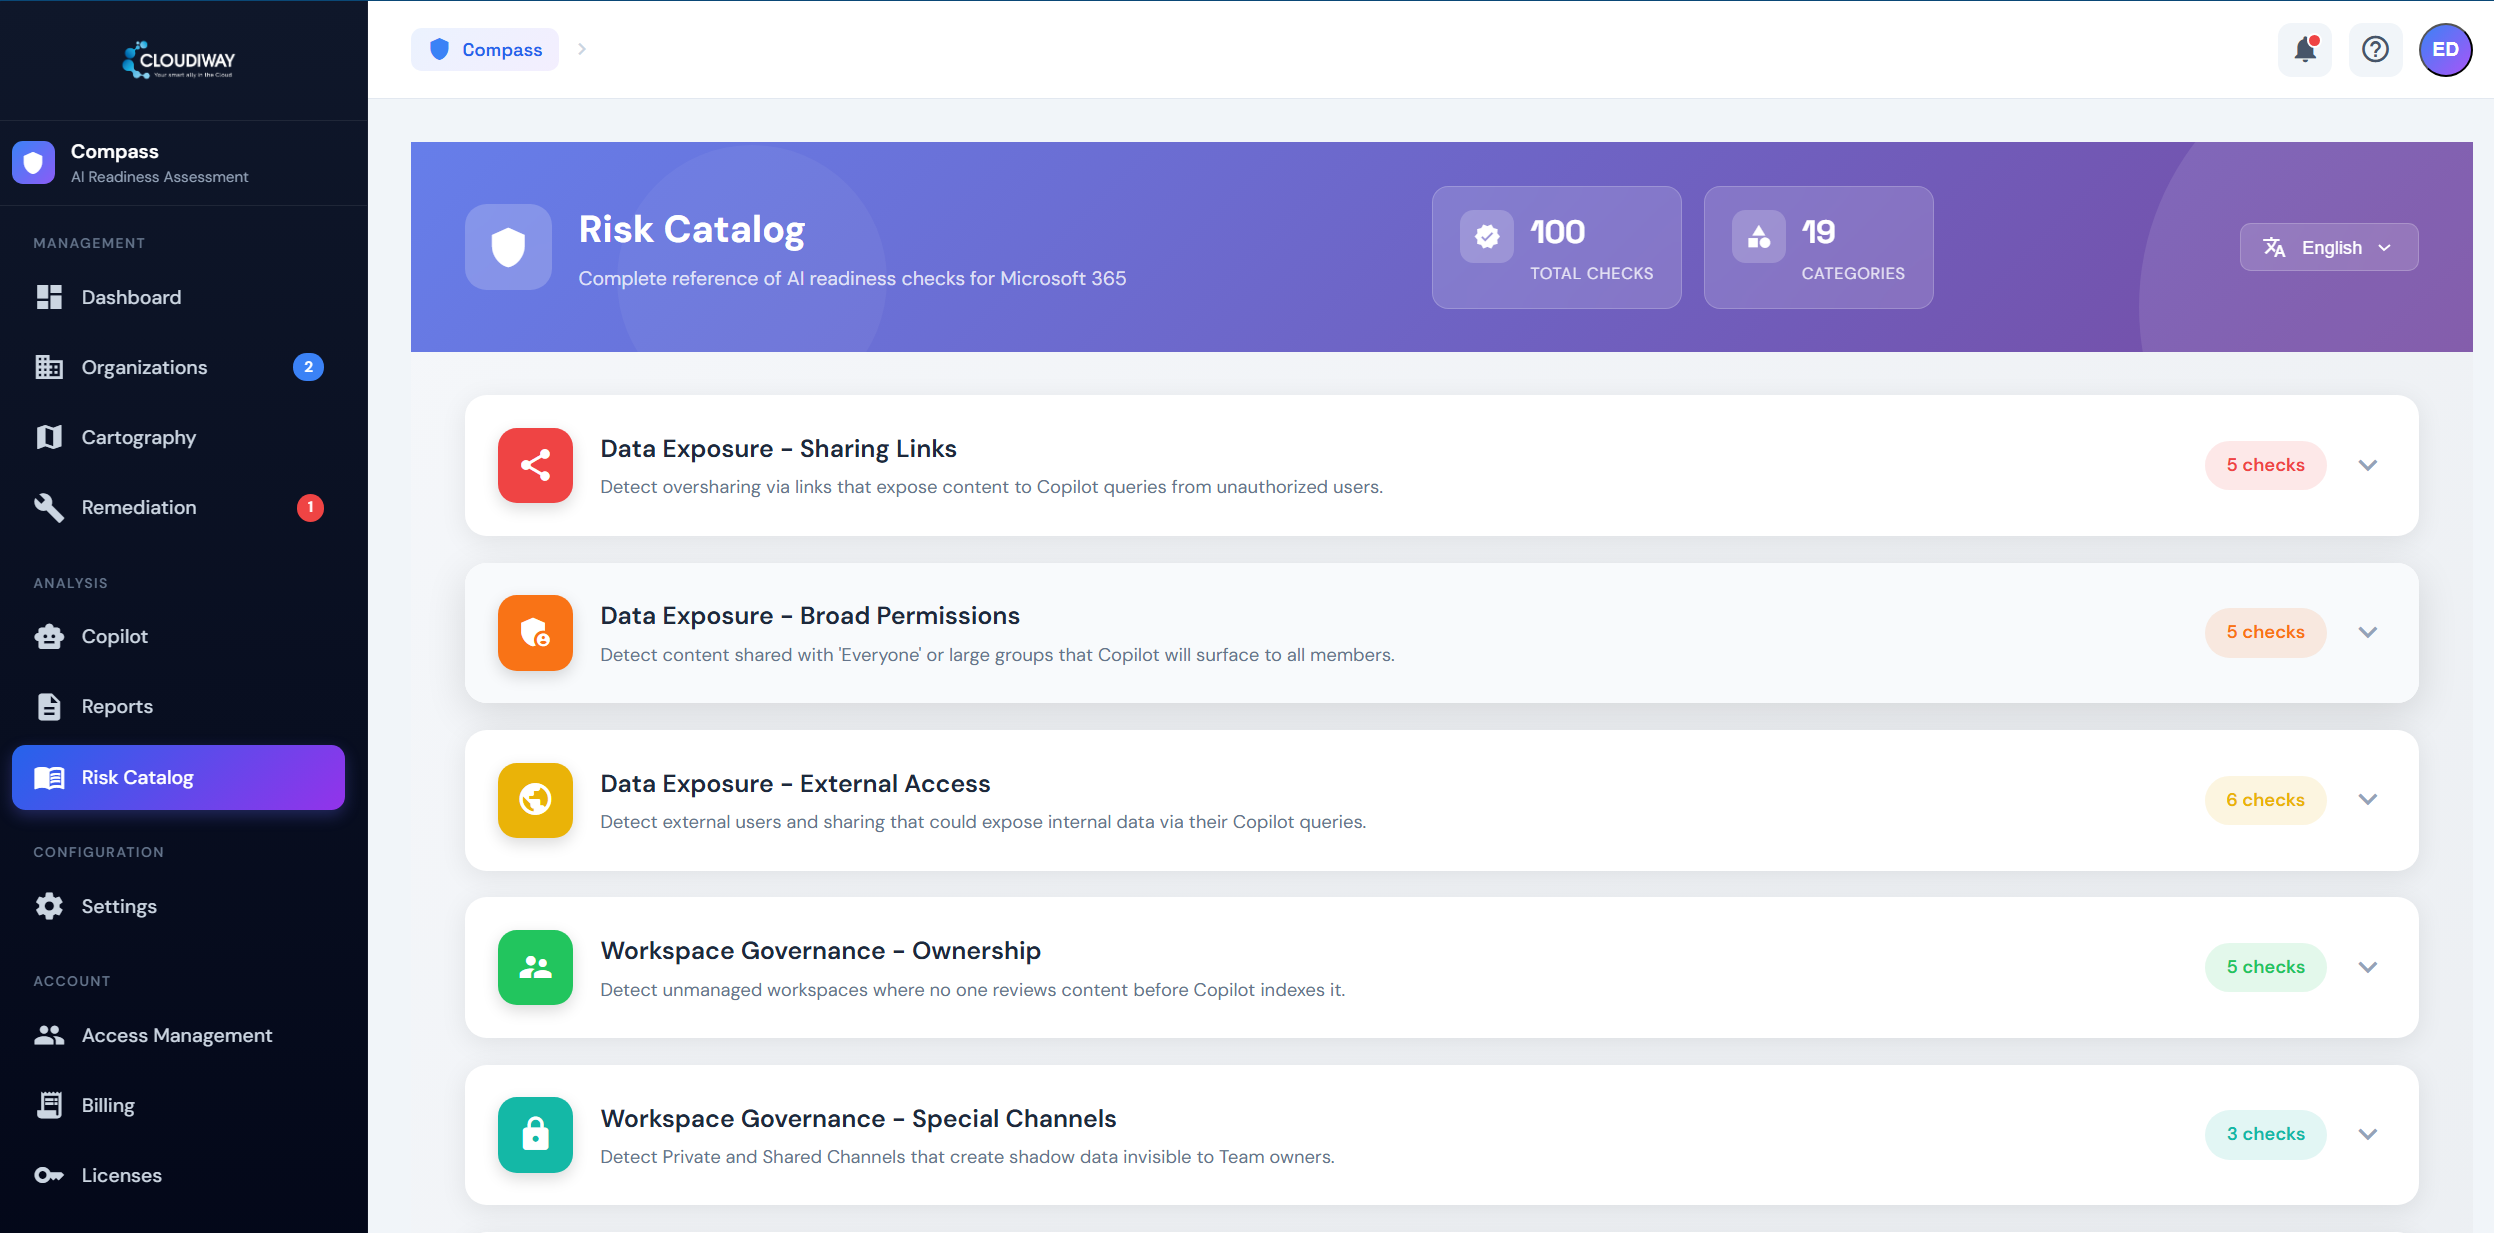This screenshot has height=1233, width=2494.
Task: Open Copilot analysis page
Action: click(178, 636)
